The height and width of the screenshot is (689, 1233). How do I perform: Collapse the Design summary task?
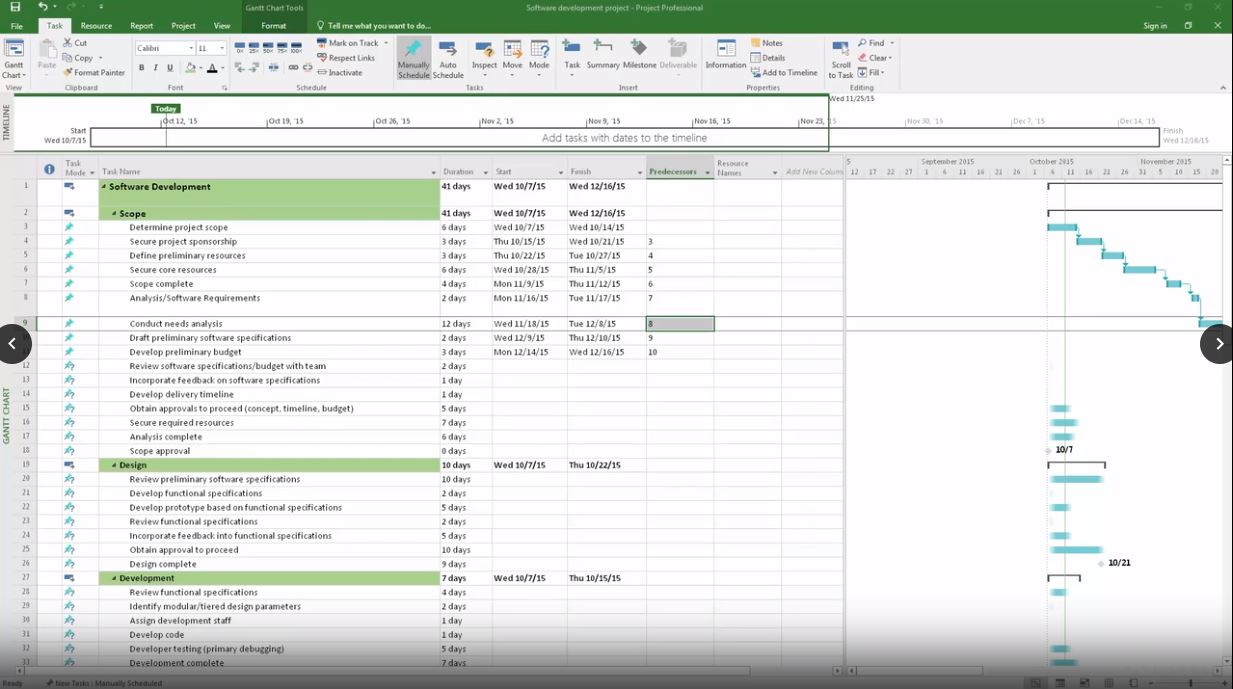tap(114, 465)
